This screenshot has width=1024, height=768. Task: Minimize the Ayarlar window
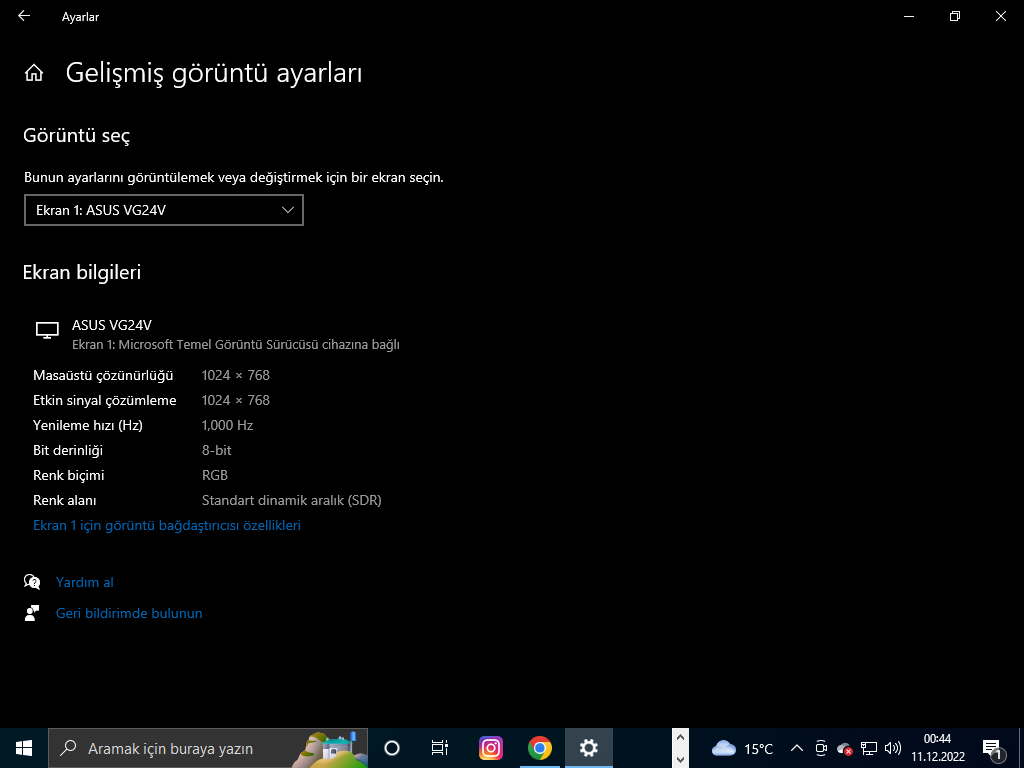908,16
